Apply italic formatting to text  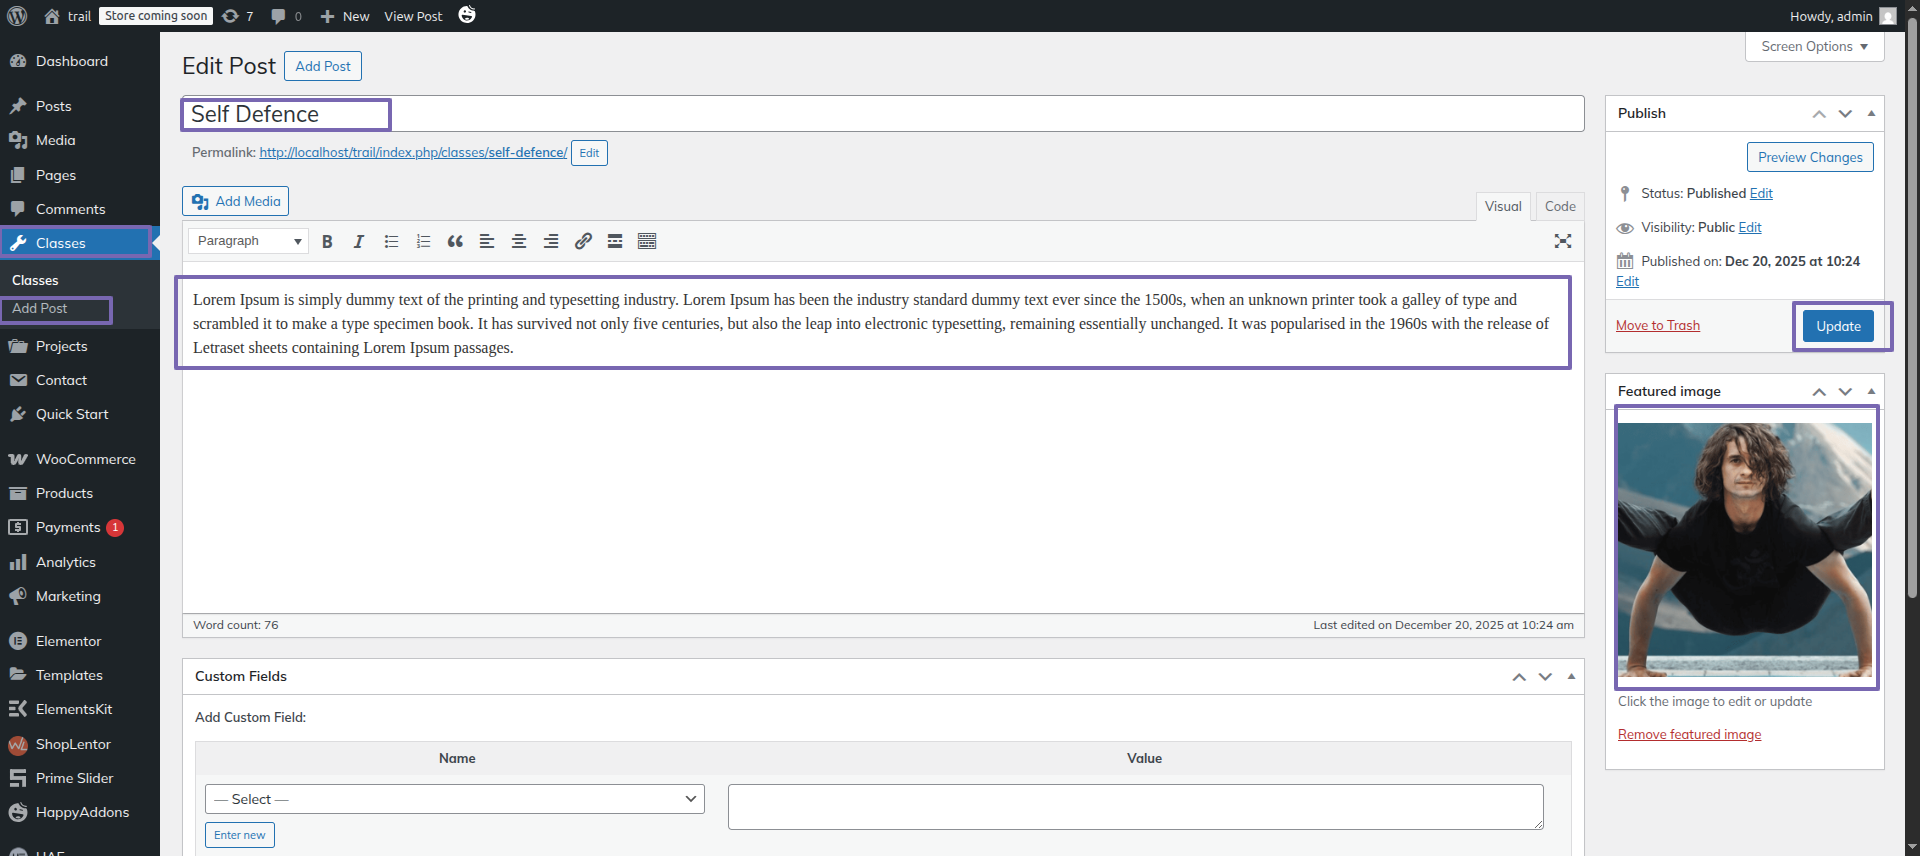click(x=359, y=241)
